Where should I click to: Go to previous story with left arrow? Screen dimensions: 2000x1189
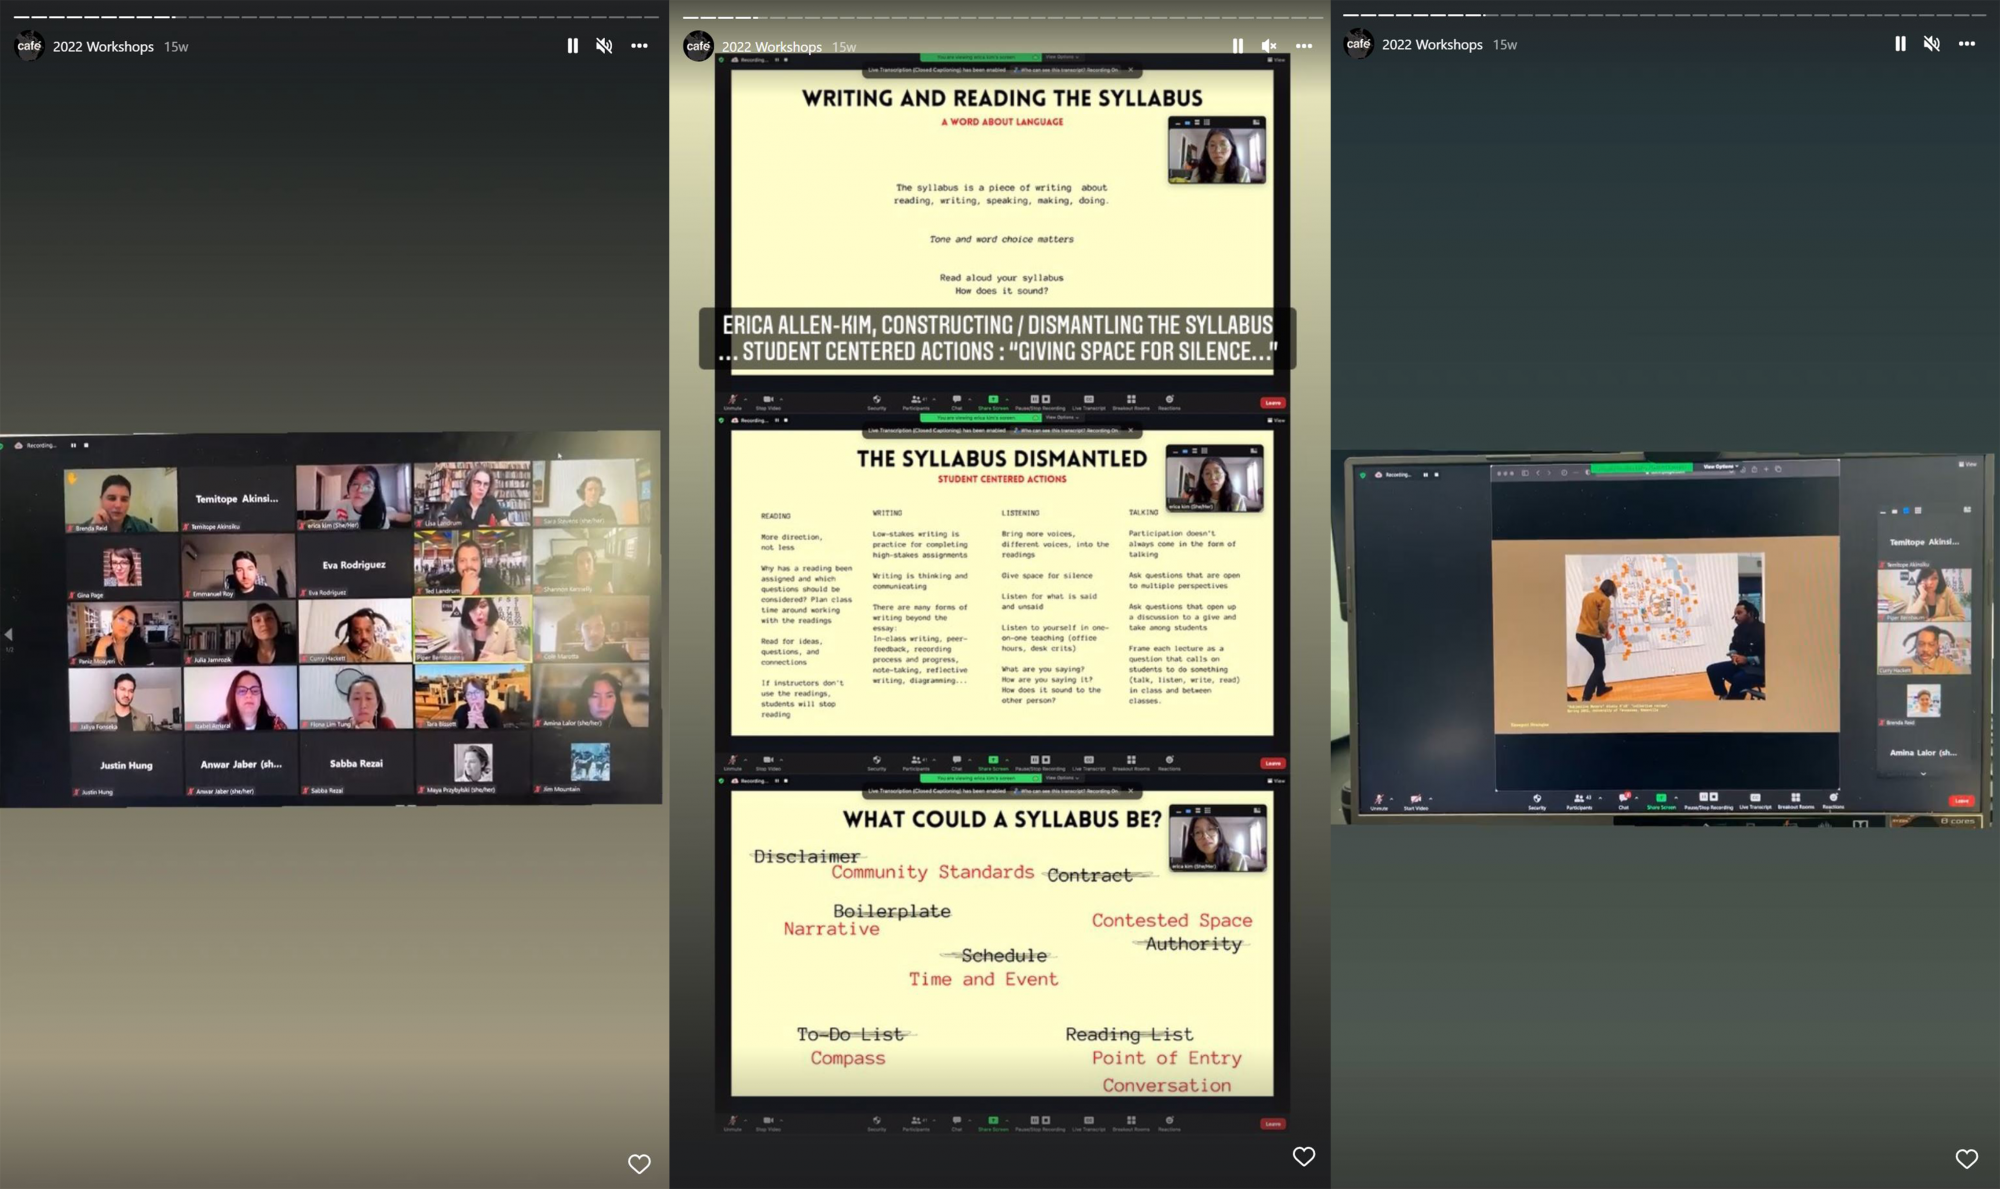8,634
